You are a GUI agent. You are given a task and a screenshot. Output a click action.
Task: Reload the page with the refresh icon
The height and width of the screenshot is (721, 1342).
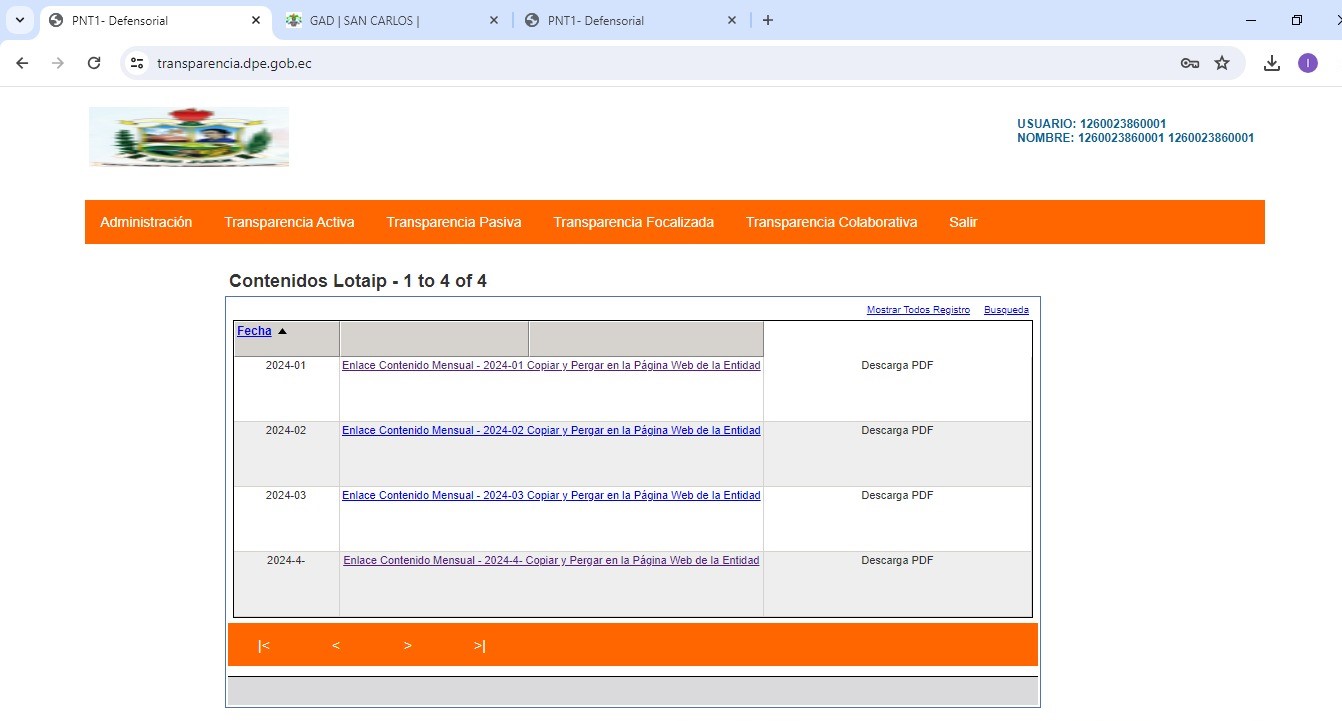(x=94, y=63)
